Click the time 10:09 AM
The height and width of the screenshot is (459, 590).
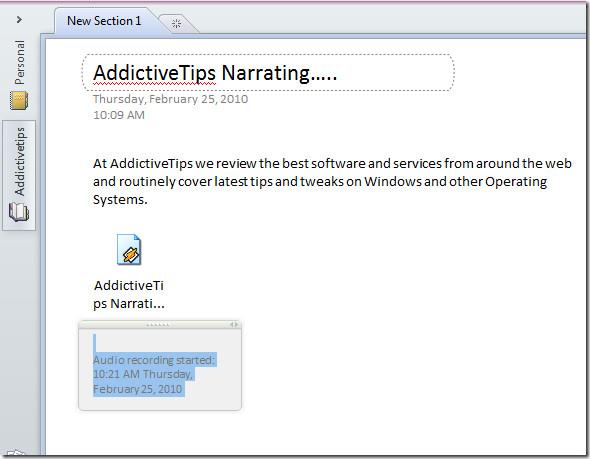click(119, 115)
